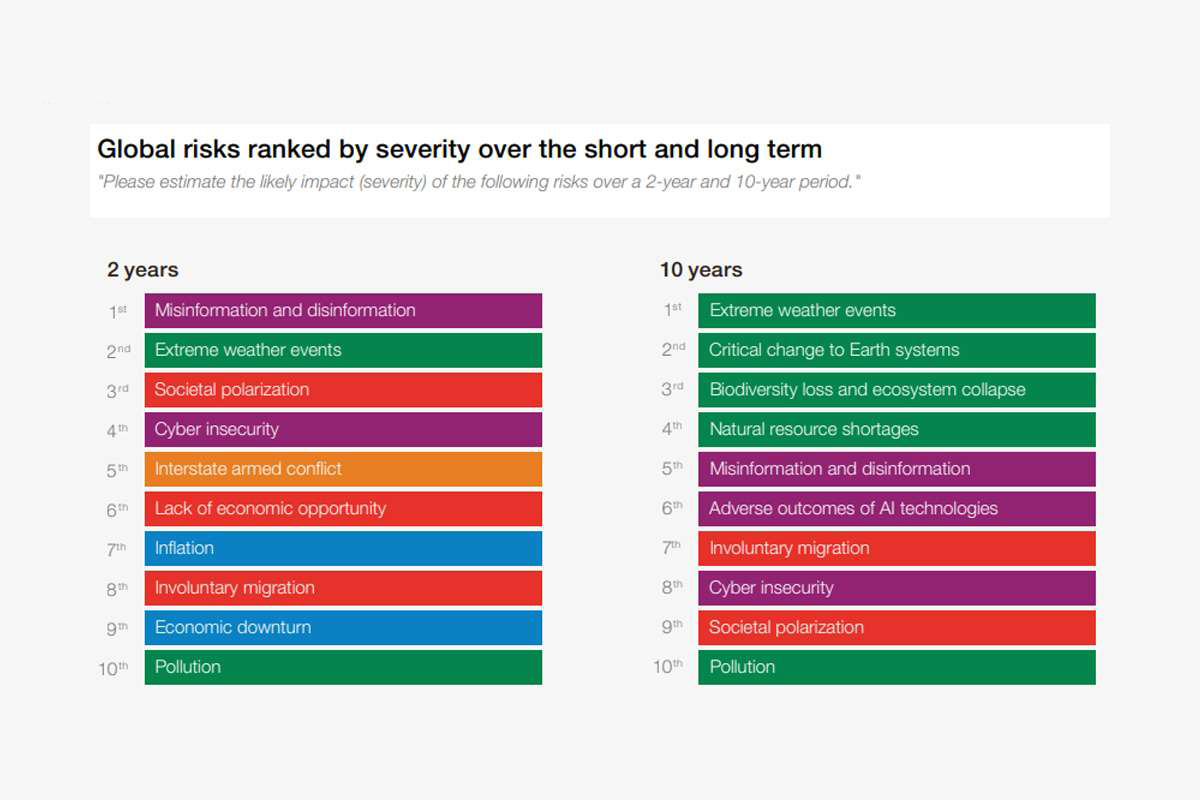
Task: Select Cyber insecurity in the 10 years list
Action: 896,588
